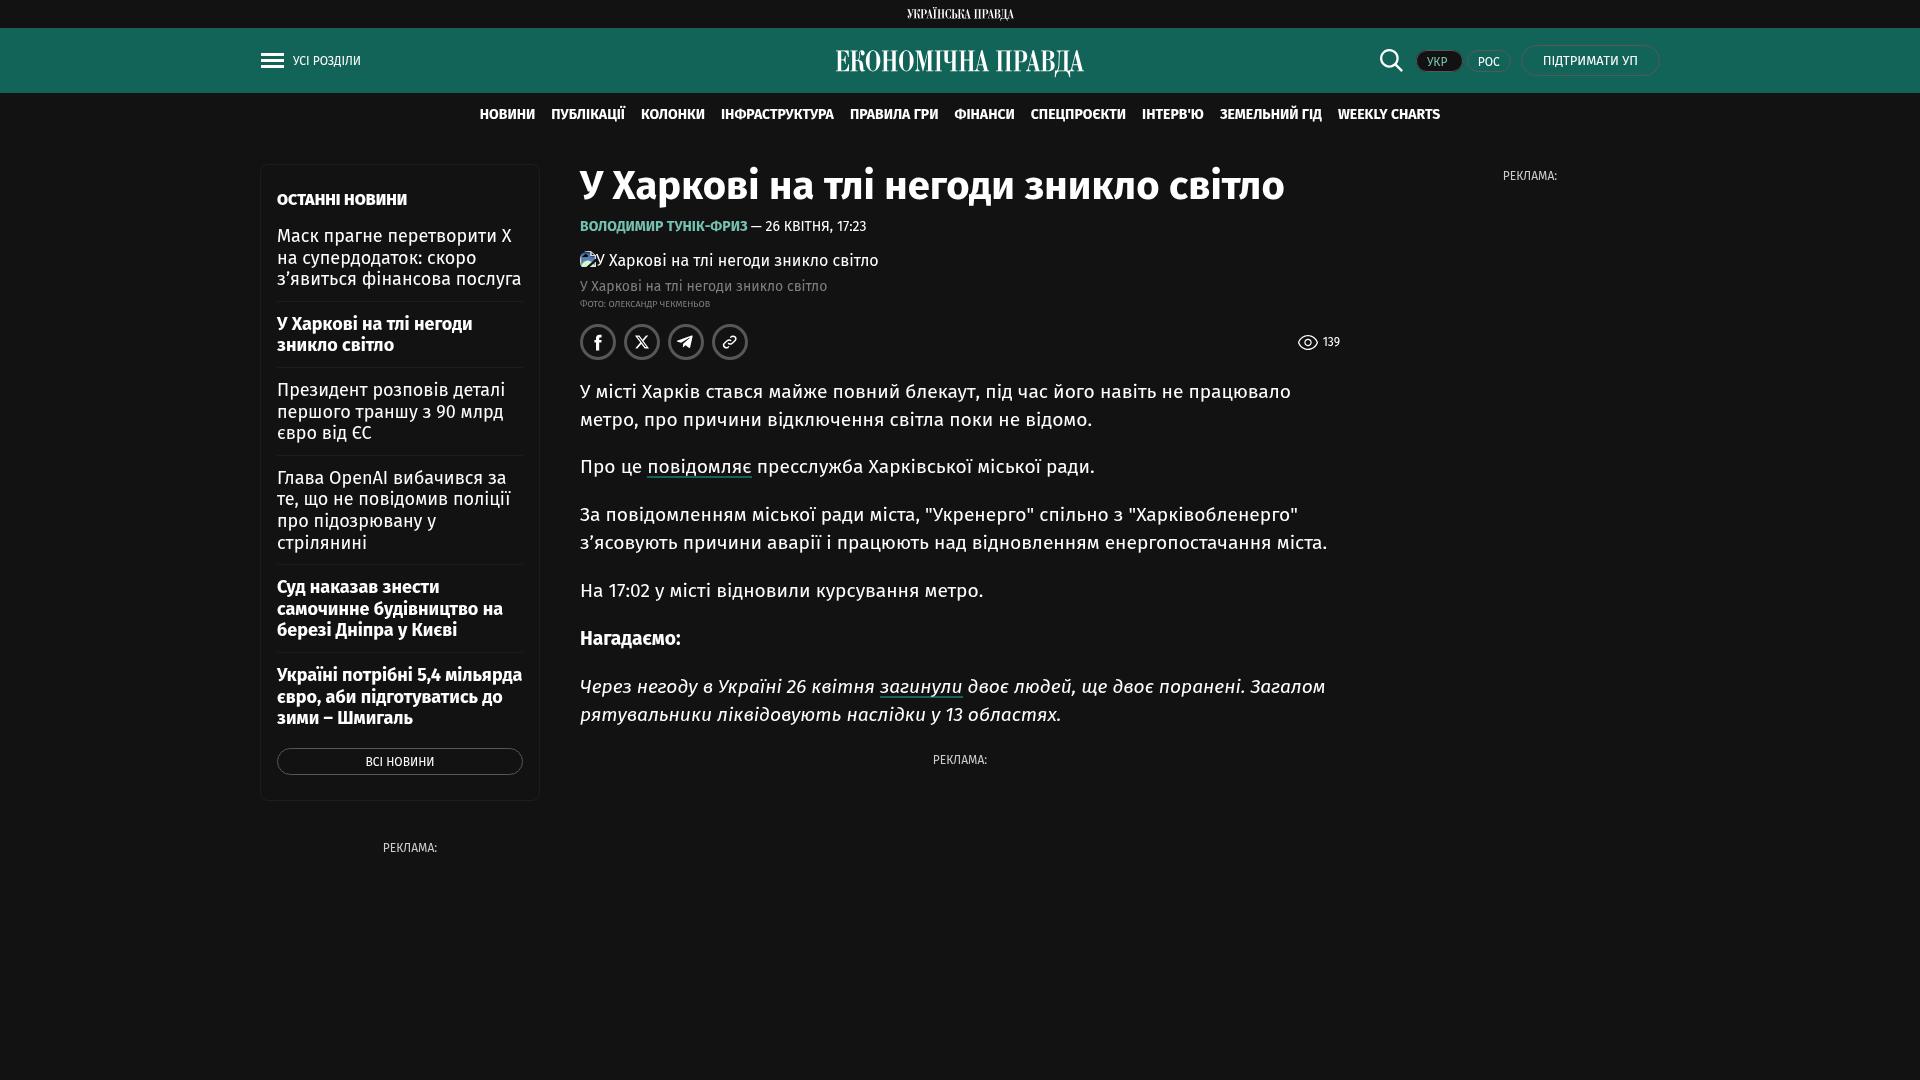Open the Земельний гід menu item
The image size is (1920, 1080).
pyautogui.click(x=1270, y=115)
